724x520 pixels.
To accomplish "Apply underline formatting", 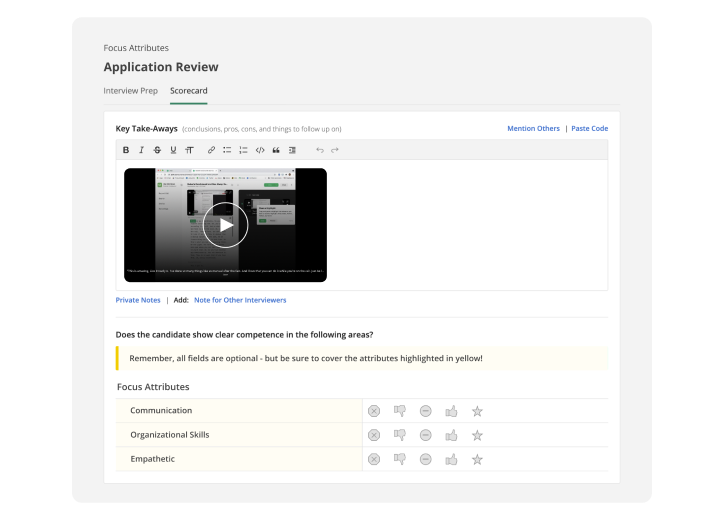I will click(x=173, y=150).
